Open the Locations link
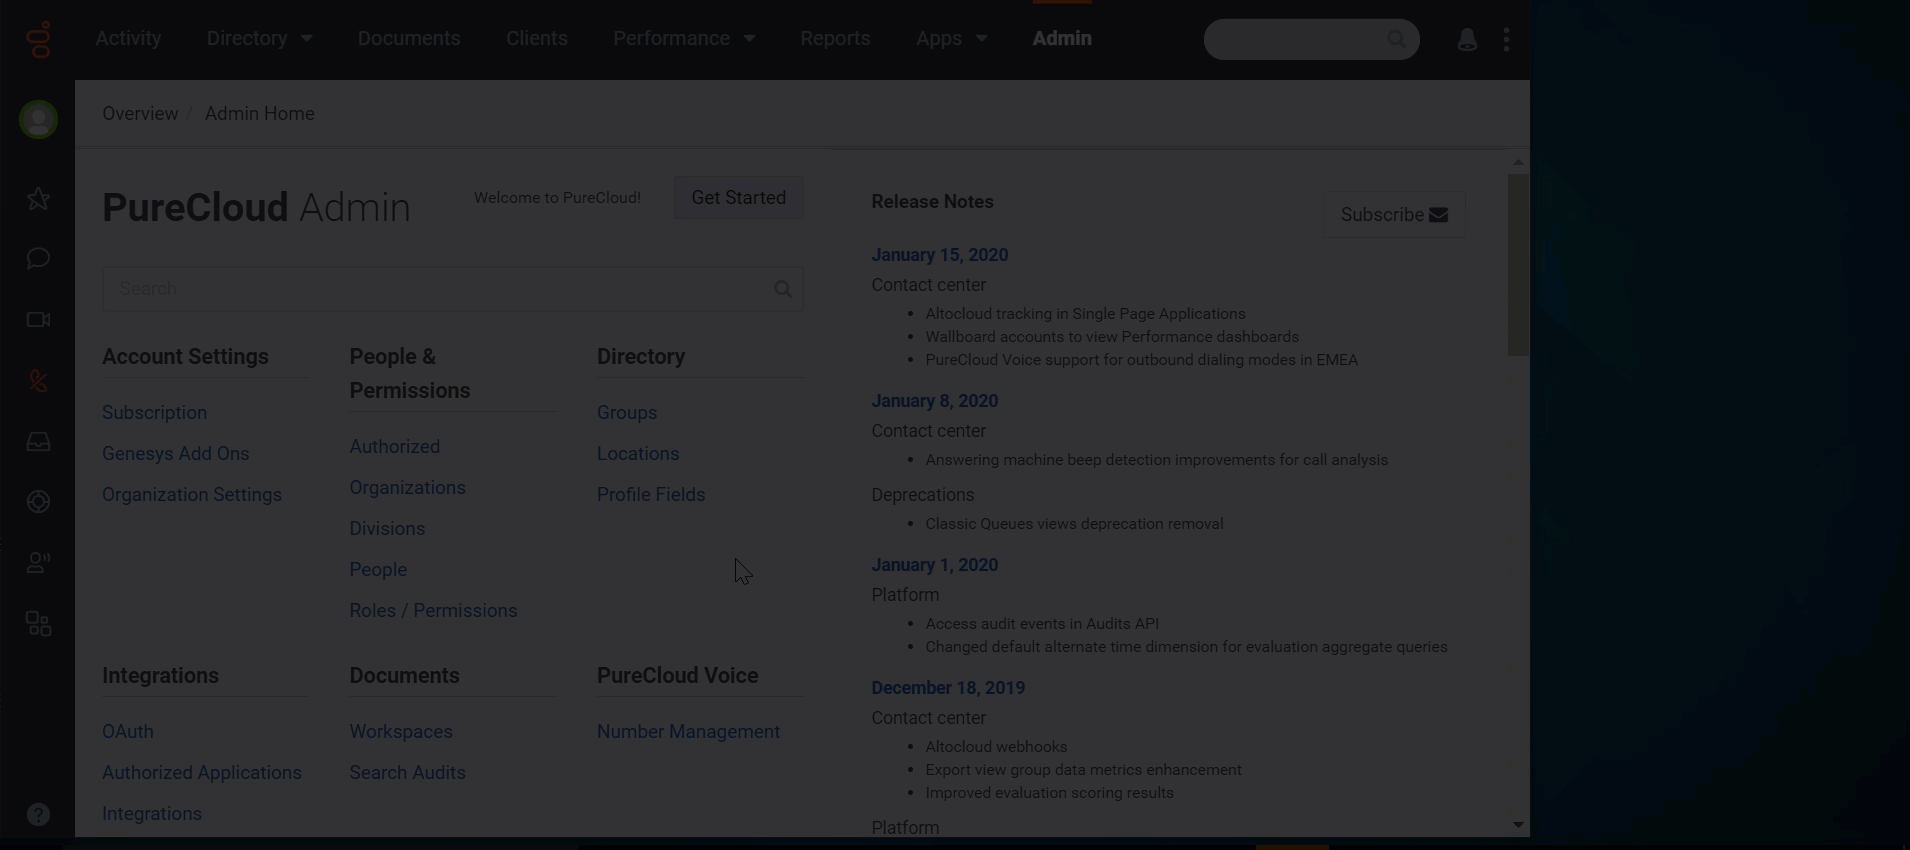This screenshot has height=850, width=1910. (638, 454)
